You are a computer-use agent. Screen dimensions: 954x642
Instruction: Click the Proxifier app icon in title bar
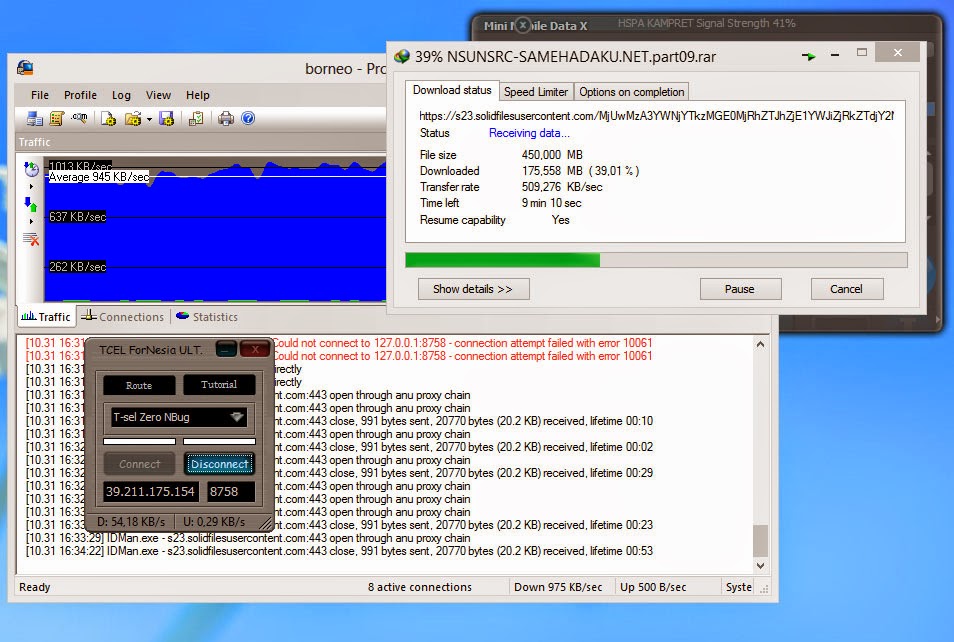coord(25,68)
